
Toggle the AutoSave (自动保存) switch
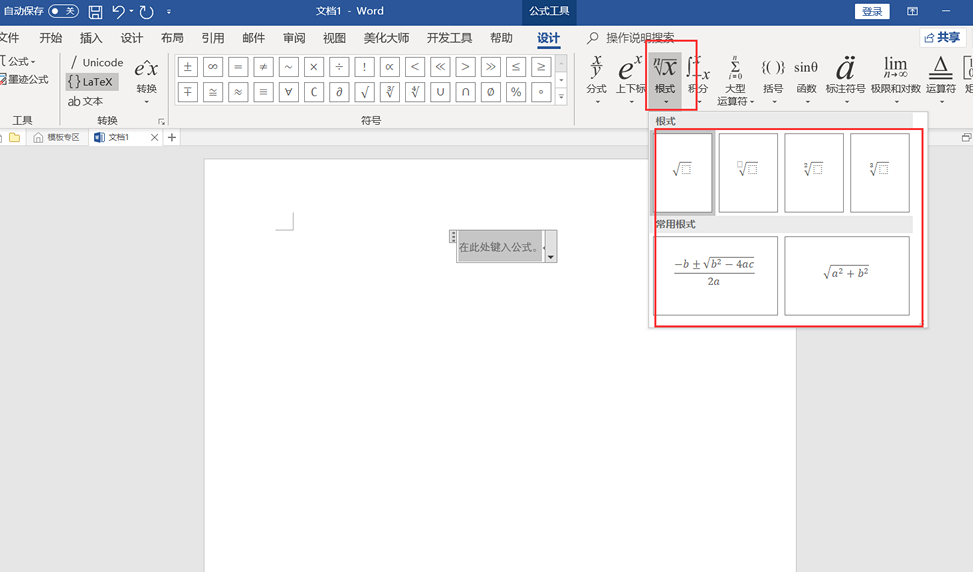click(x=63, y=11)
